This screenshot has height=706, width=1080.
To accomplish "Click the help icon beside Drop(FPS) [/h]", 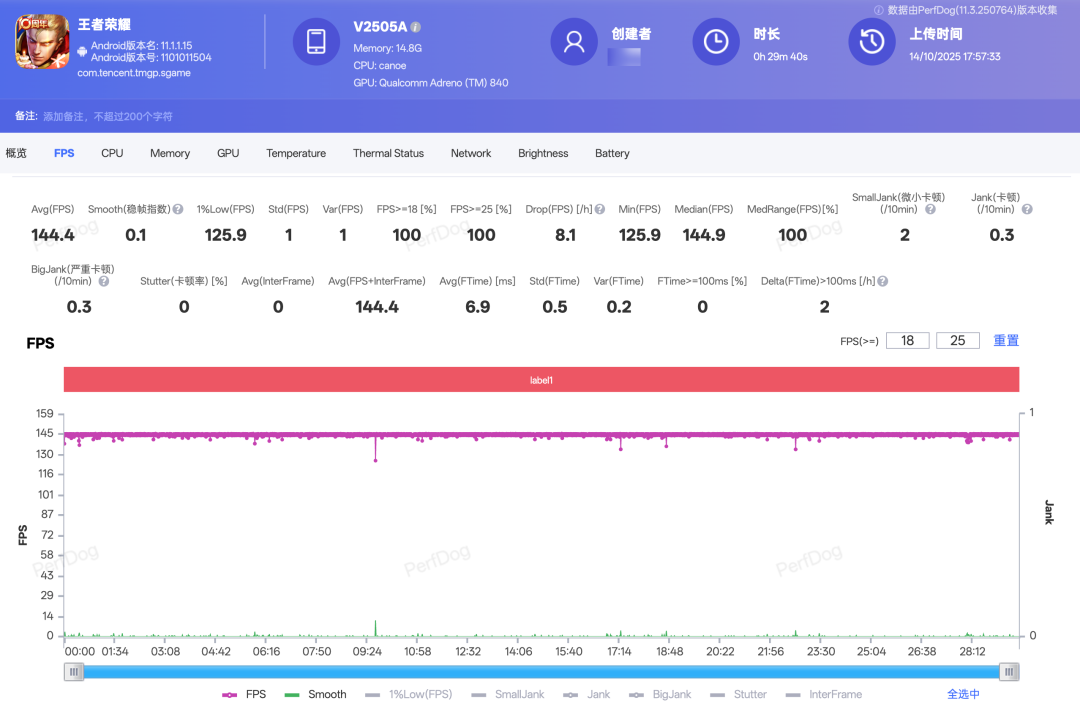I will tap(600, 210).
